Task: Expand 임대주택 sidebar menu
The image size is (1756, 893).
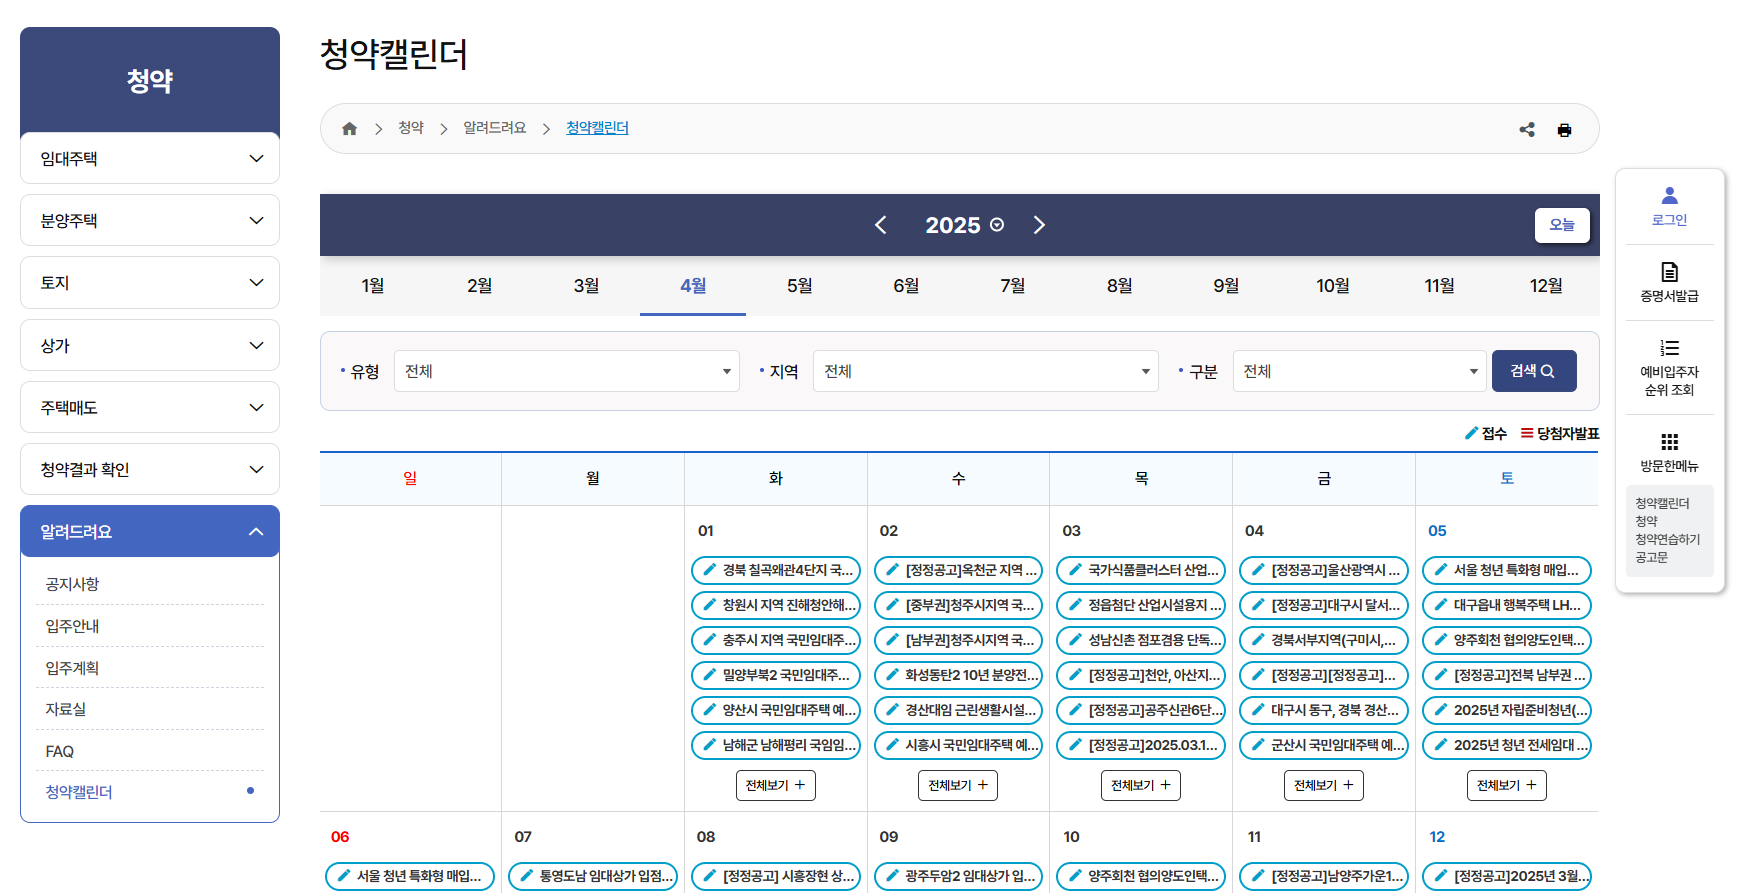Action: pyautogui.click(x=150, y=158)
